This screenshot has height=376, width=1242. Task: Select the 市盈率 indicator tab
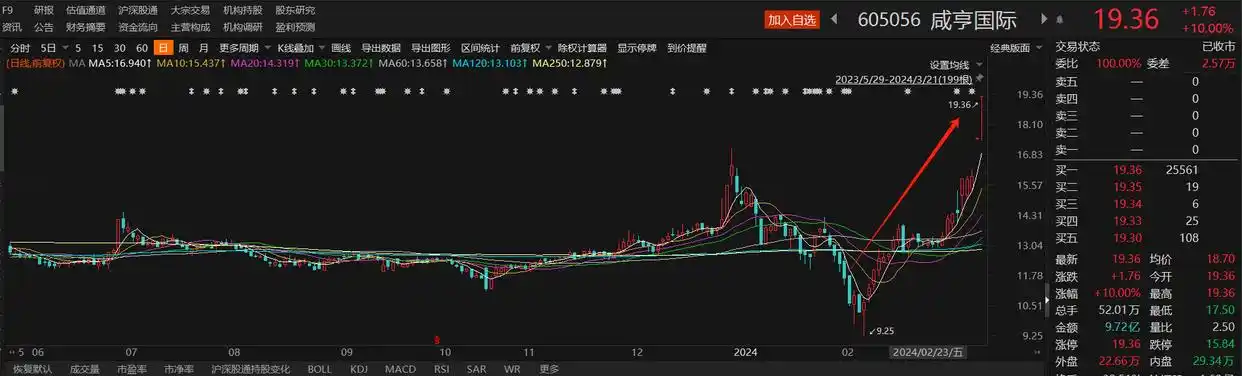tap(133, 368)
